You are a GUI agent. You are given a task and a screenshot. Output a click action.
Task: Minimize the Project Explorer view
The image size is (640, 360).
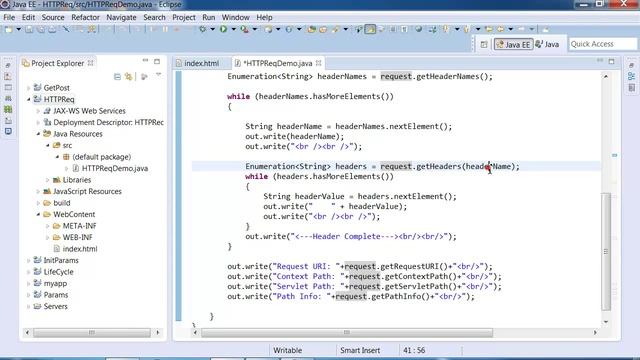point(145,61)
